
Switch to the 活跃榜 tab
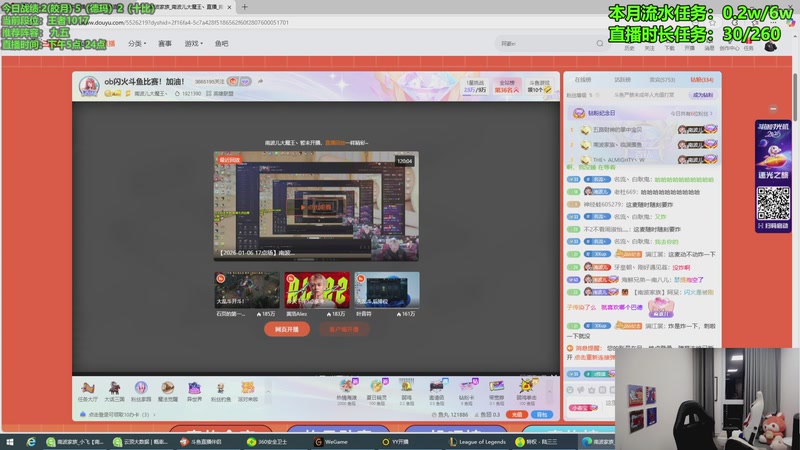pyautogui.click(x=622, y=80)
